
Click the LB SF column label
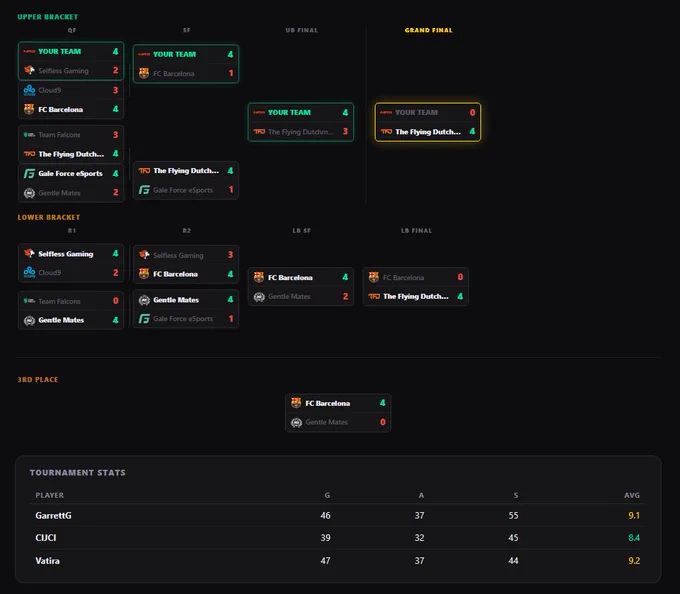(301, 231)
